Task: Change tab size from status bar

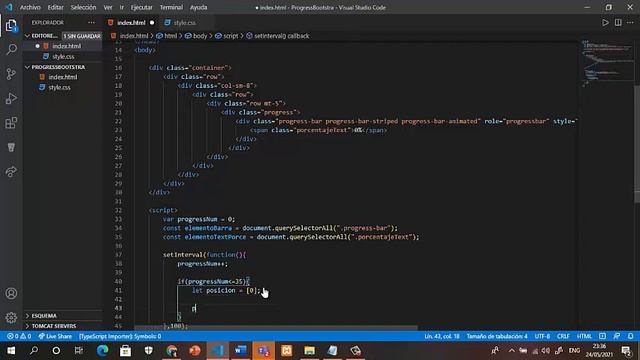Action: pos(497,336)
